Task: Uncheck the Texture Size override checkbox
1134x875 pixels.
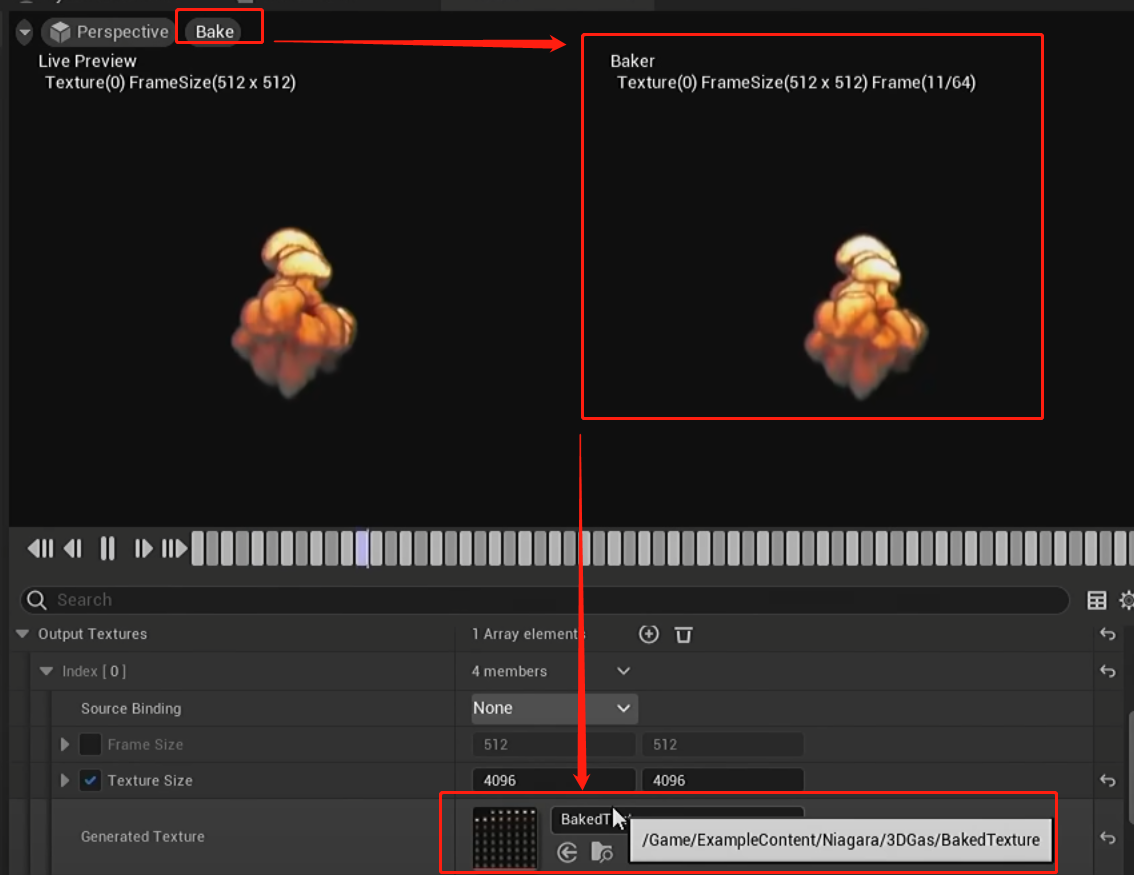Action: point(90,780)
